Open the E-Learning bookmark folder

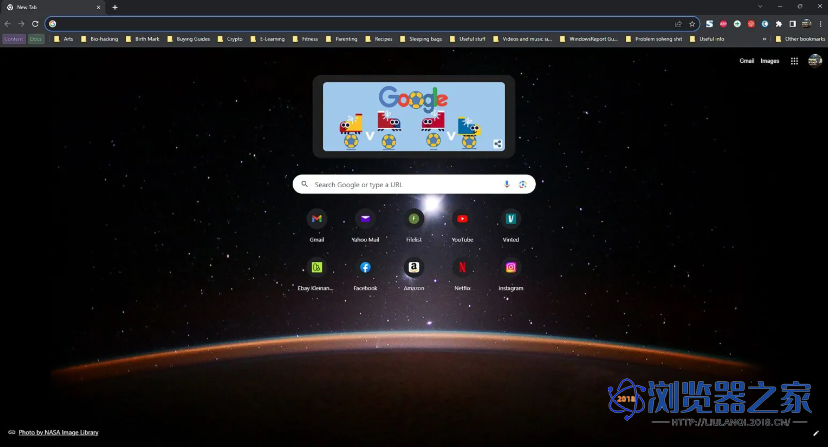(268, 39)
